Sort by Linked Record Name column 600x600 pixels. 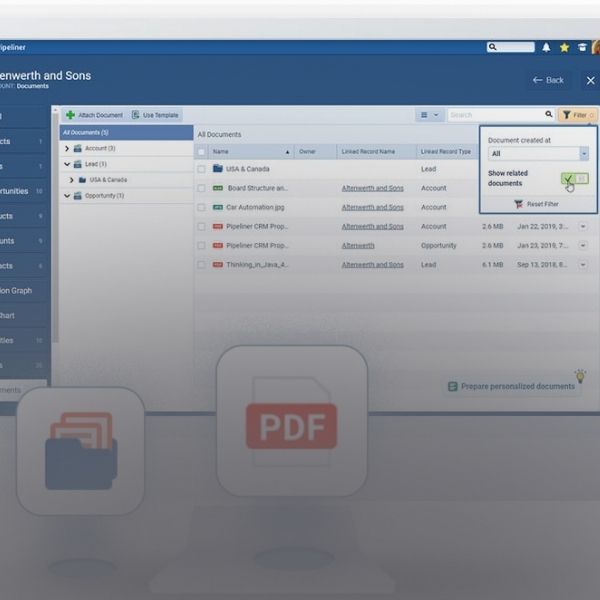tap(376, 152)
